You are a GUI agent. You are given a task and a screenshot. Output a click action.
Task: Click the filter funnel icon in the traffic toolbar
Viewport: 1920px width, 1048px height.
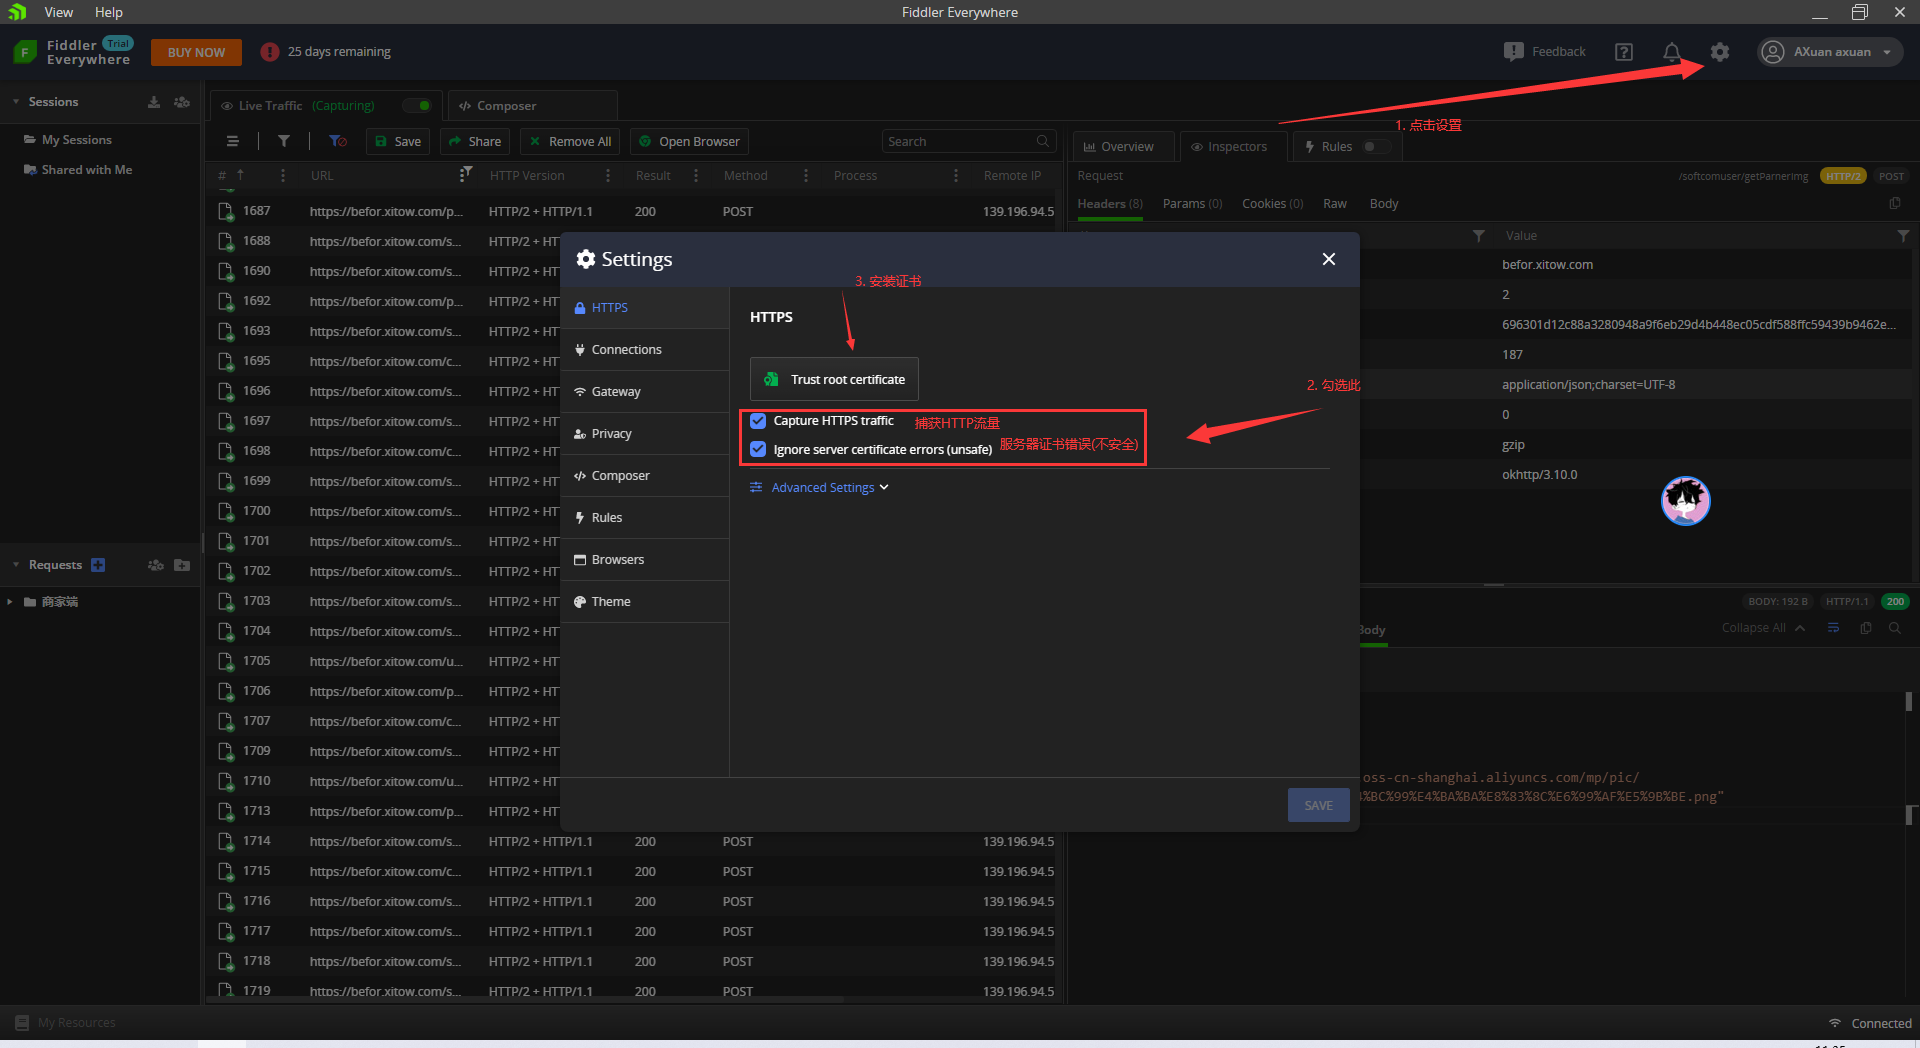(284, 141)
